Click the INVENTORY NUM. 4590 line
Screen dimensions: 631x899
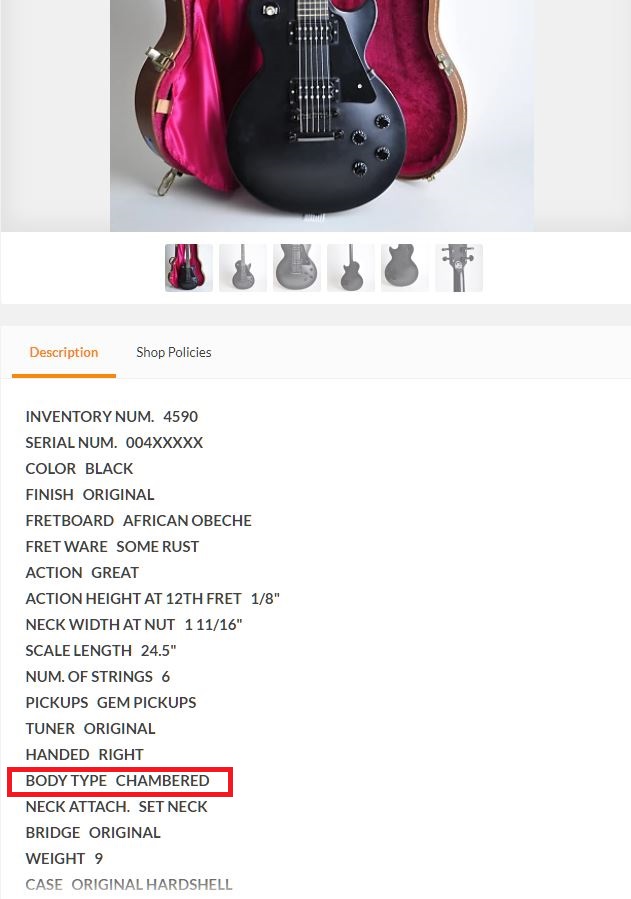[112, 416]
